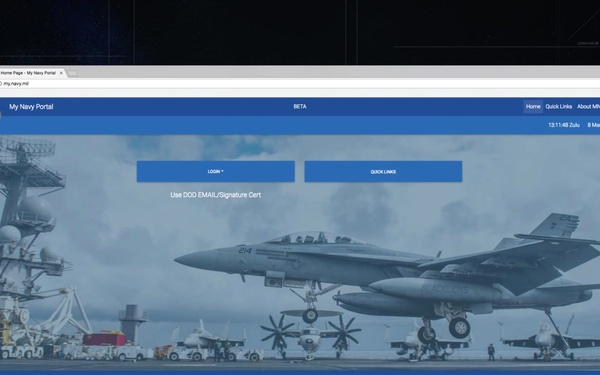Close the My Navy Portal browser tab
Viewport: 600px width, 375px height.
tap(61, 73)
